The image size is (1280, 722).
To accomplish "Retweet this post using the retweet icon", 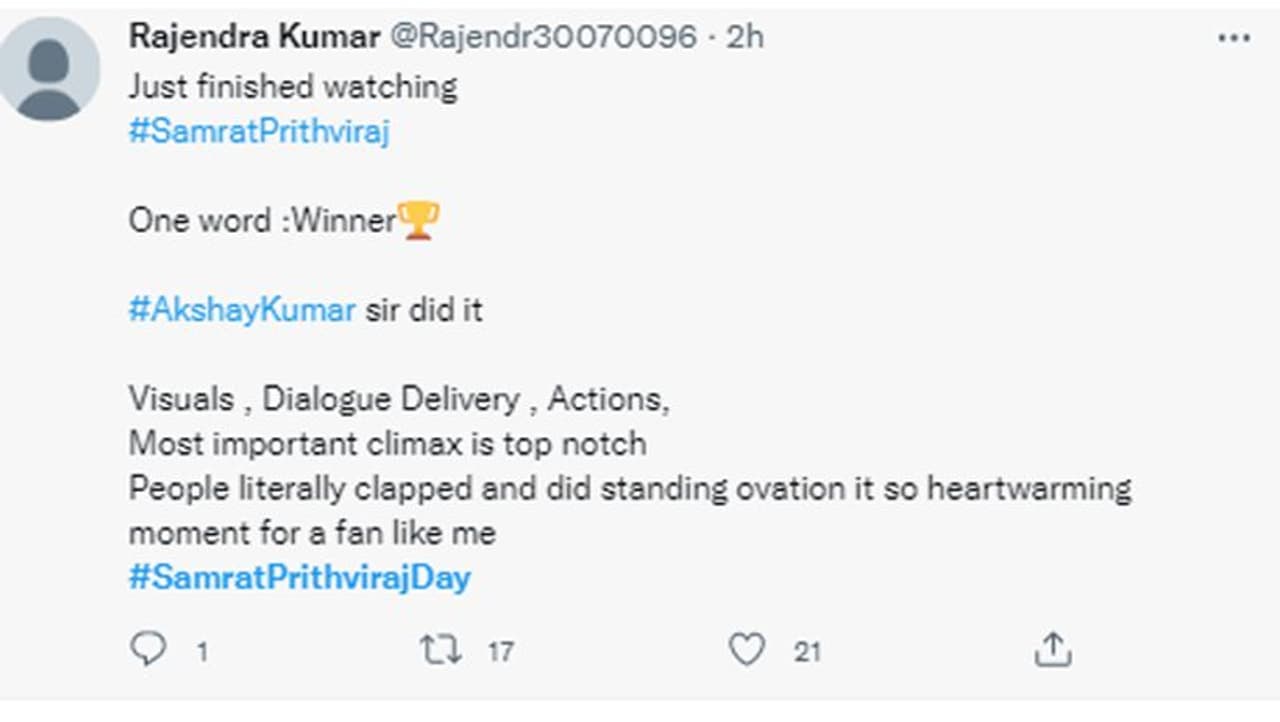I will (440, 651).
